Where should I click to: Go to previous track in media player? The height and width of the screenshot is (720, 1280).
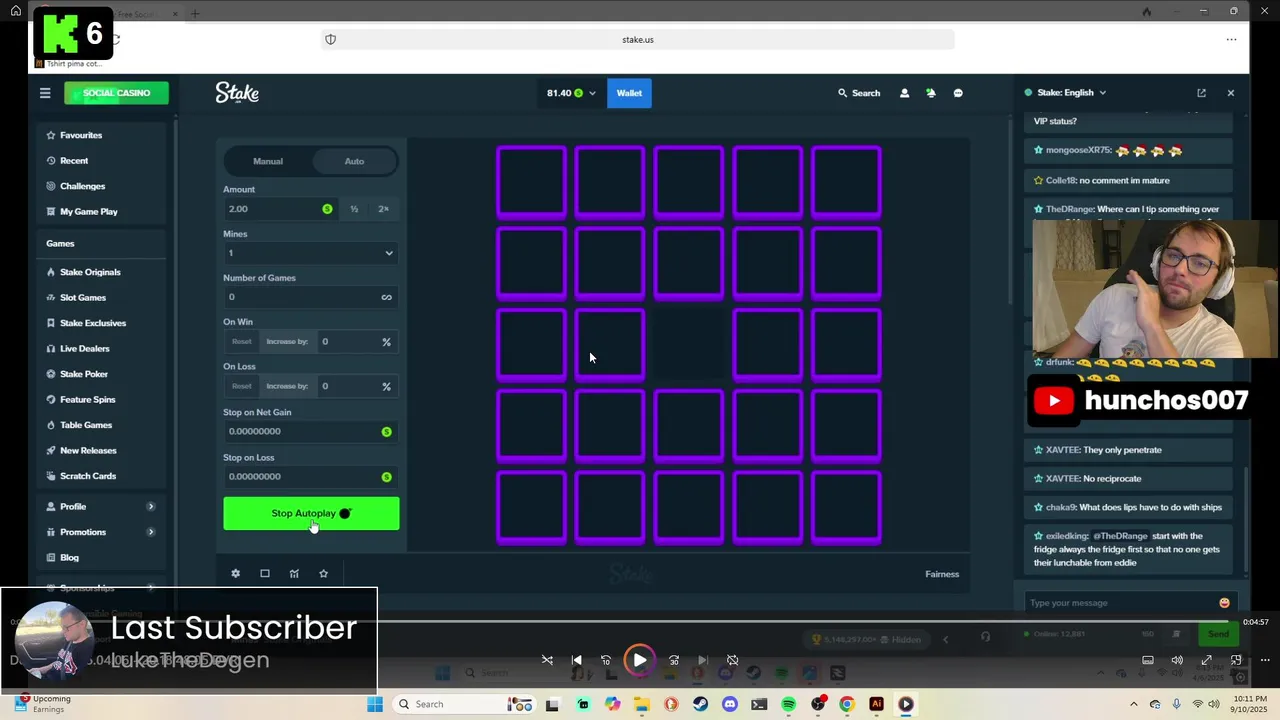point(577,660)
